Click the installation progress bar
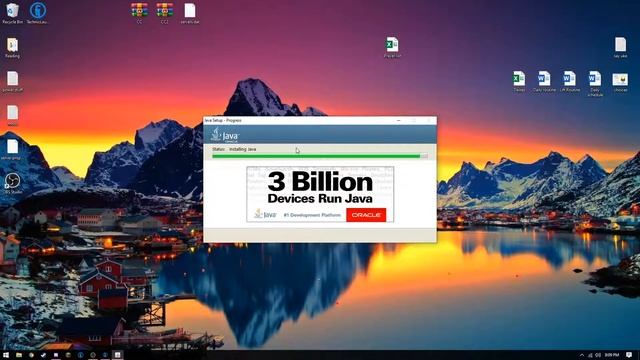Viewport: 640px width, 360px height. point(320,156)
